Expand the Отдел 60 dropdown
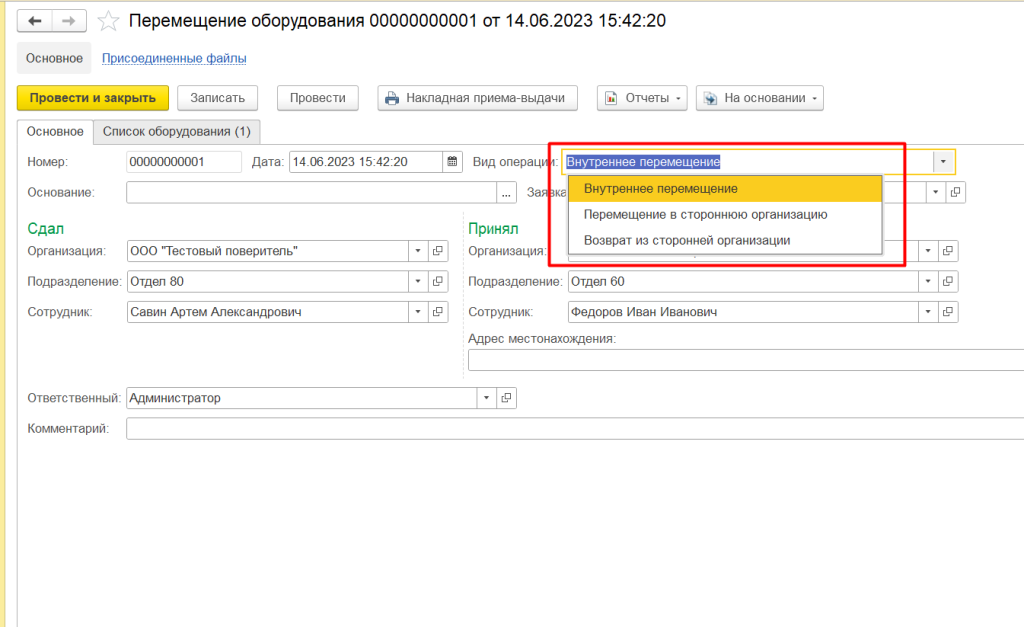 928,281
